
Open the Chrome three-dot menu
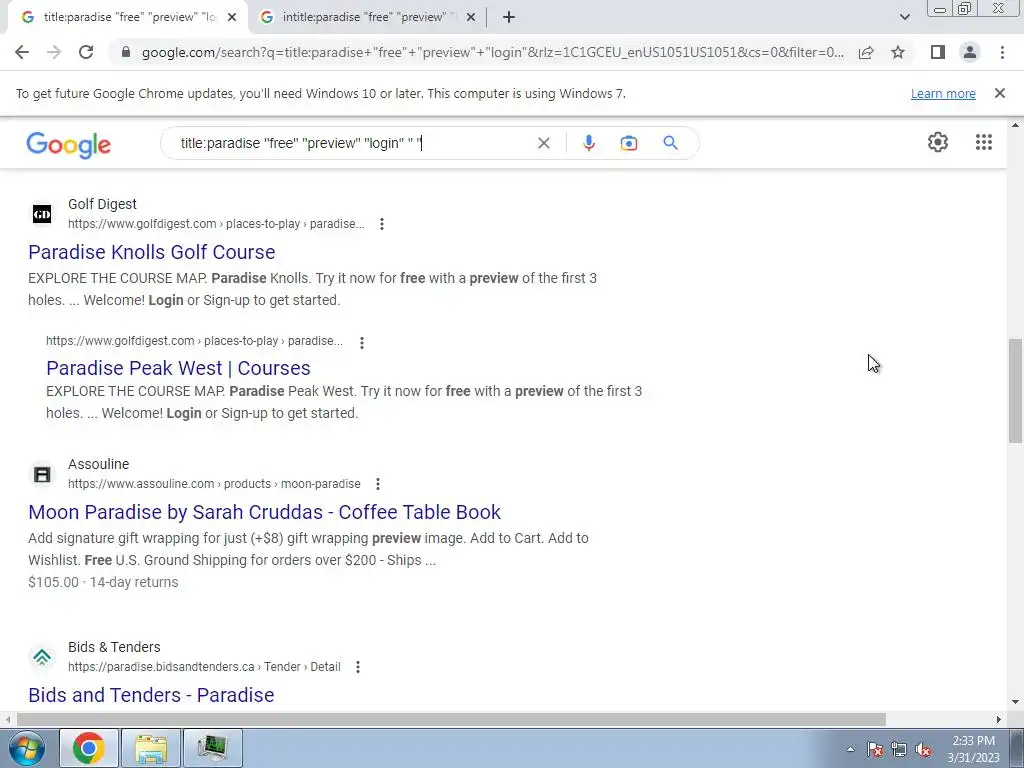pyautogui.click(x=1002, y=52)
